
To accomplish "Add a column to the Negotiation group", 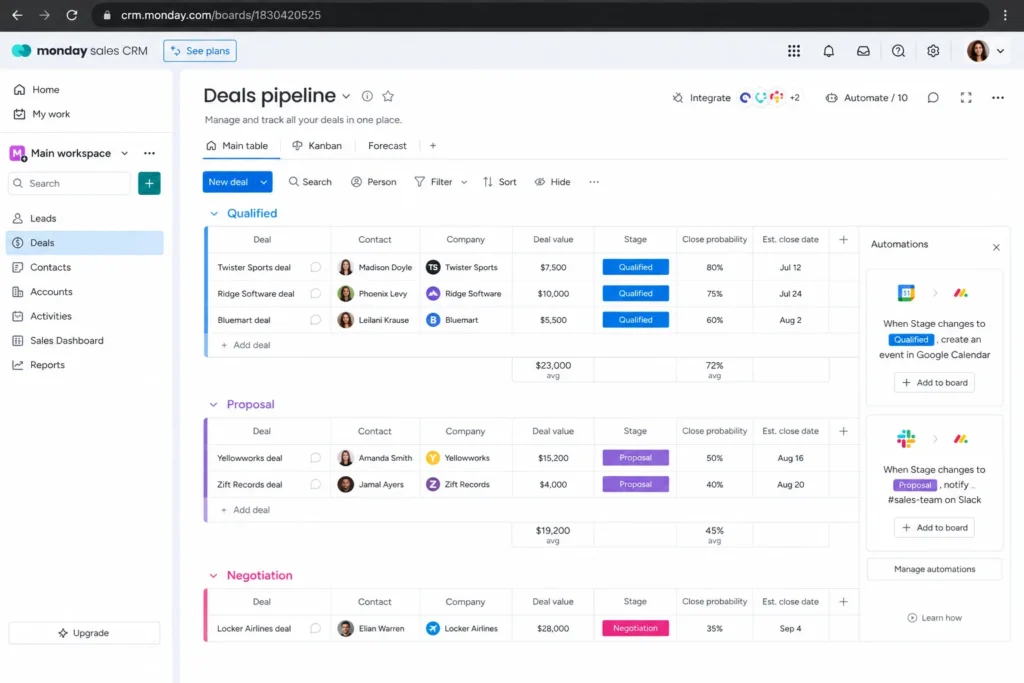I will [x=843, y=601].
